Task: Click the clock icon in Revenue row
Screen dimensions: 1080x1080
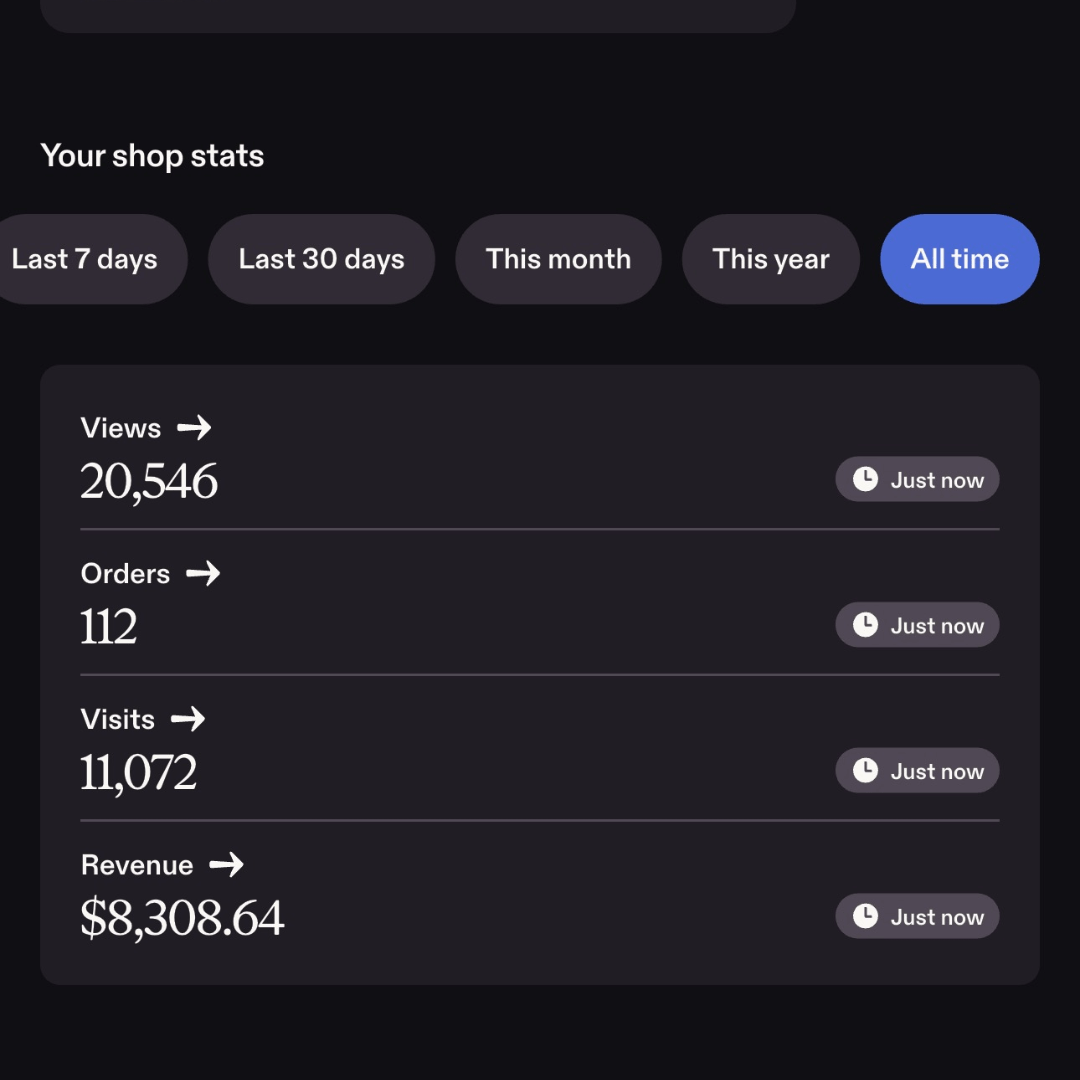Action: (865, 916)
